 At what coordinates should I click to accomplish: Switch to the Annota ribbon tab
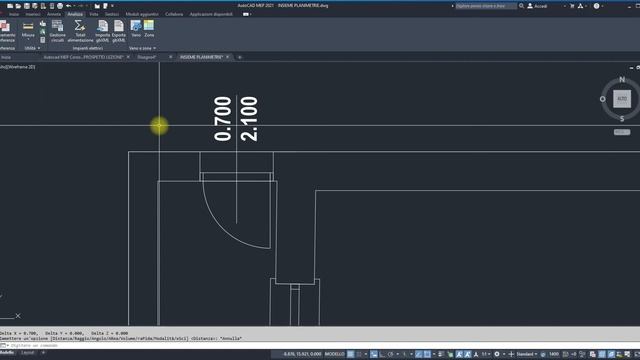(x=53, y=14)
